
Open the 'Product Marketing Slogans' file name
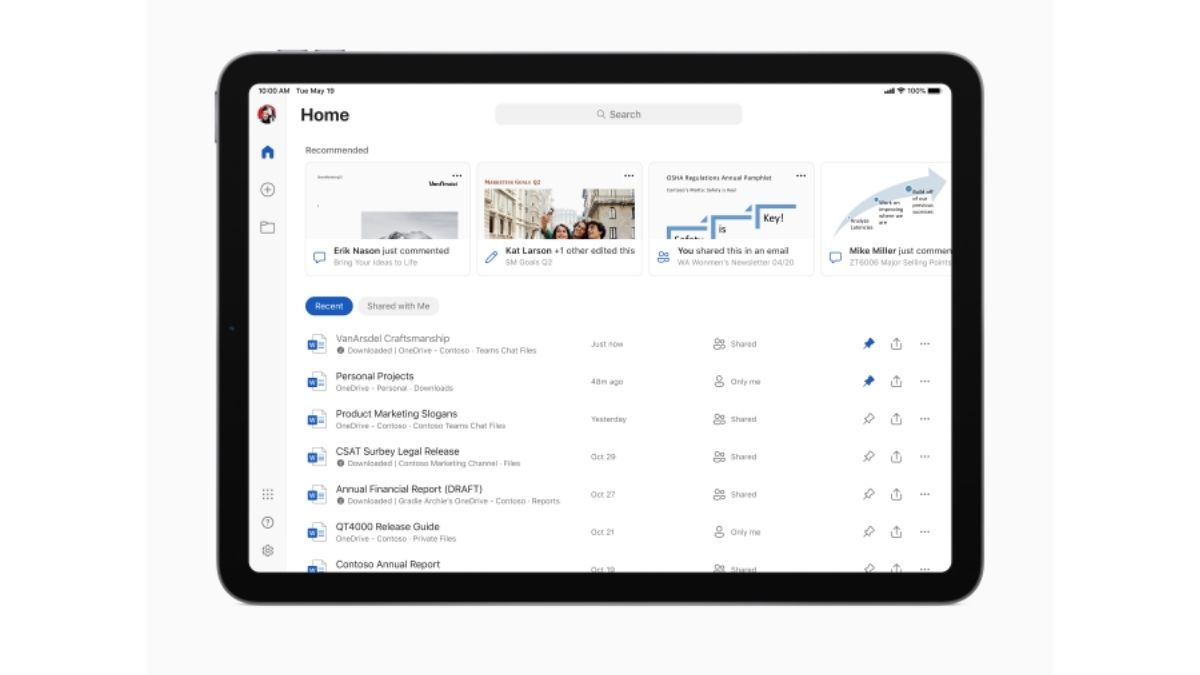pyautogui.click(x=397, y=414)
